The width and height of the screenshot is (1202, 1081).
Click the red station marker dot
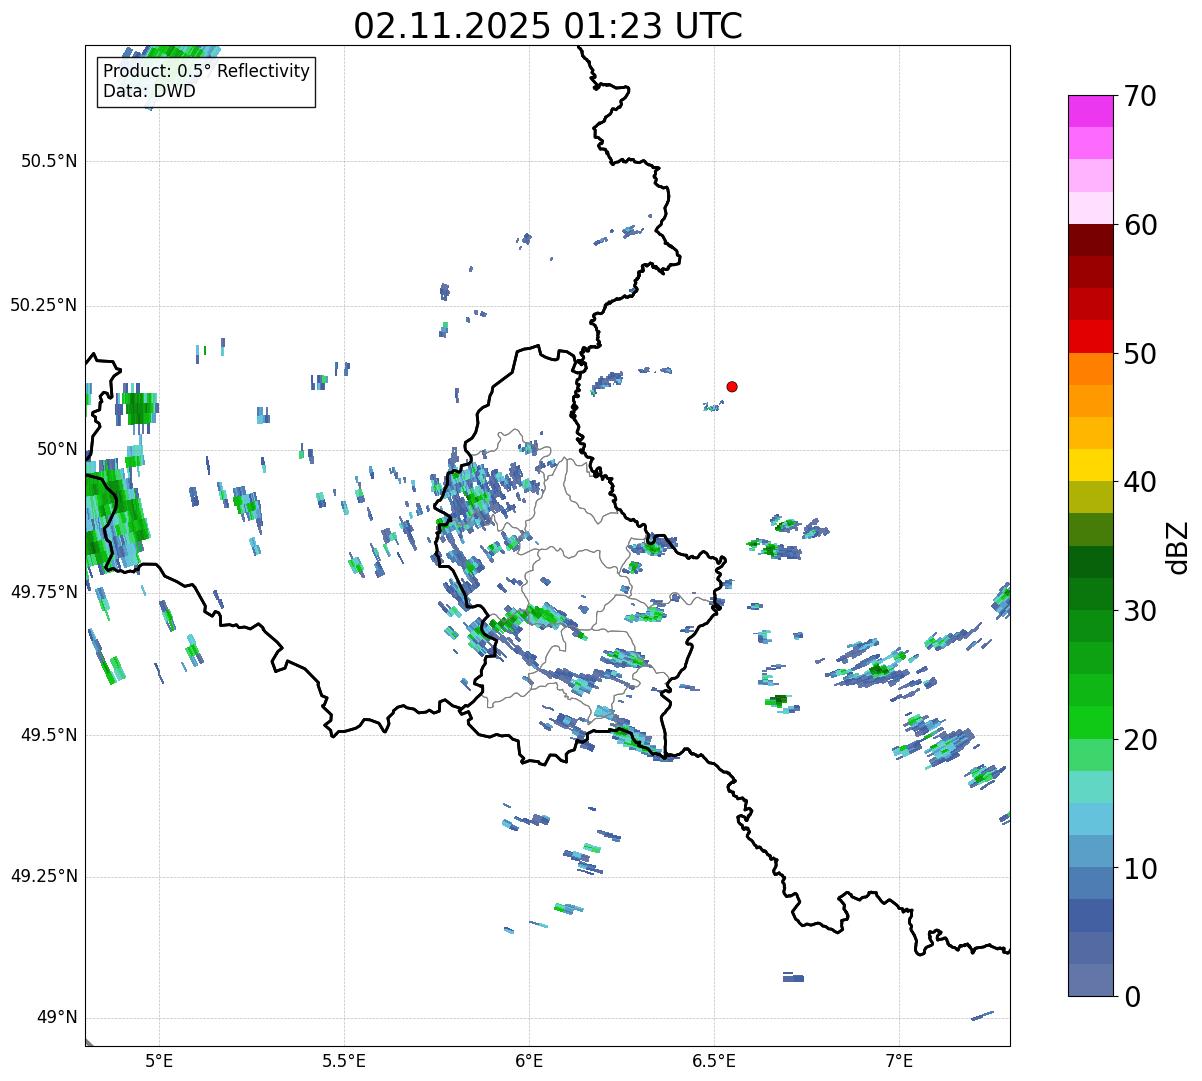(732, 386)
